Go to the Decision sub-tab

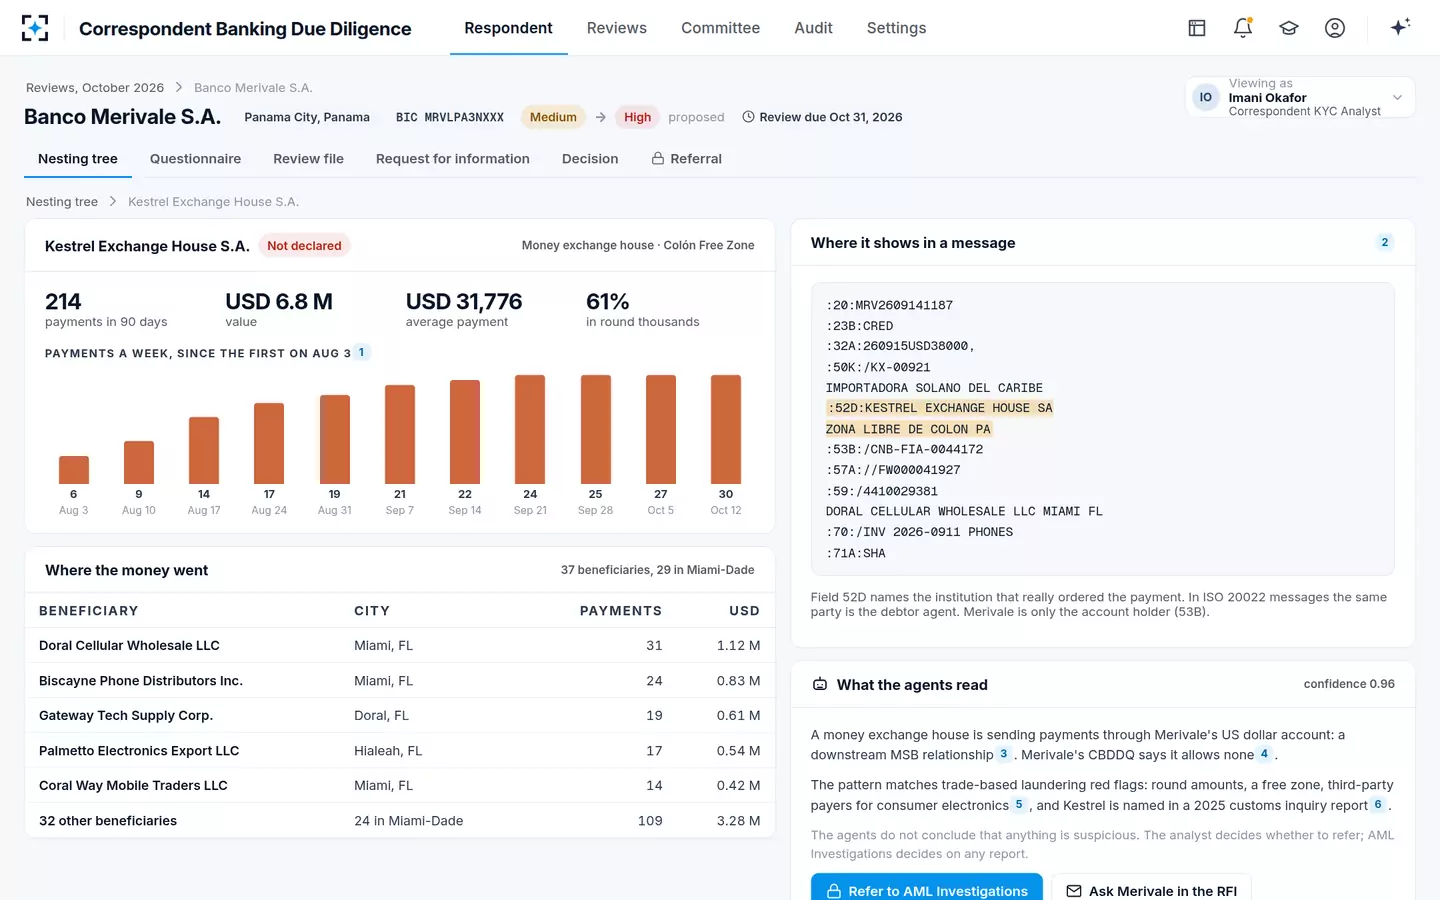590,159
